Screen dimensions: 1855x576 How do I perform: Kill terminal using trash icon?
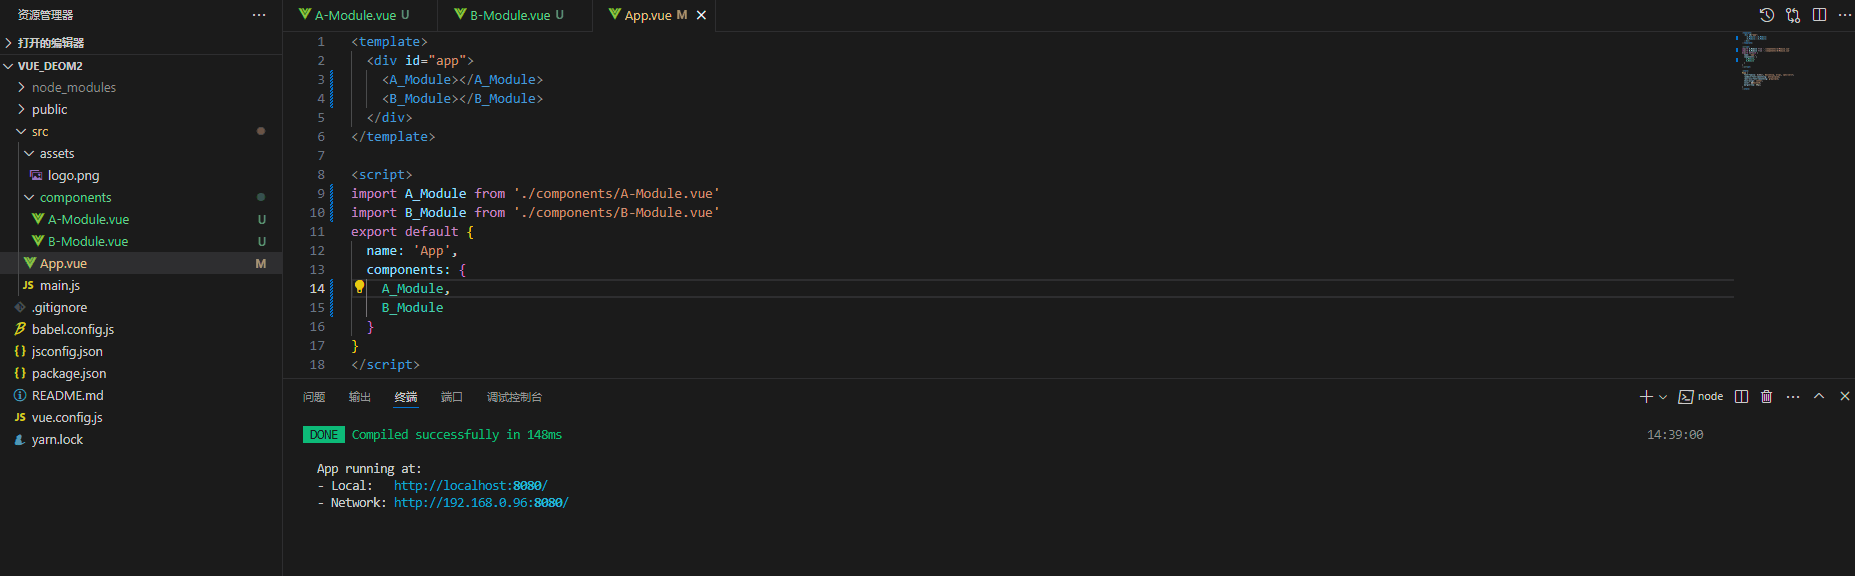click(x=1767, y=397)
